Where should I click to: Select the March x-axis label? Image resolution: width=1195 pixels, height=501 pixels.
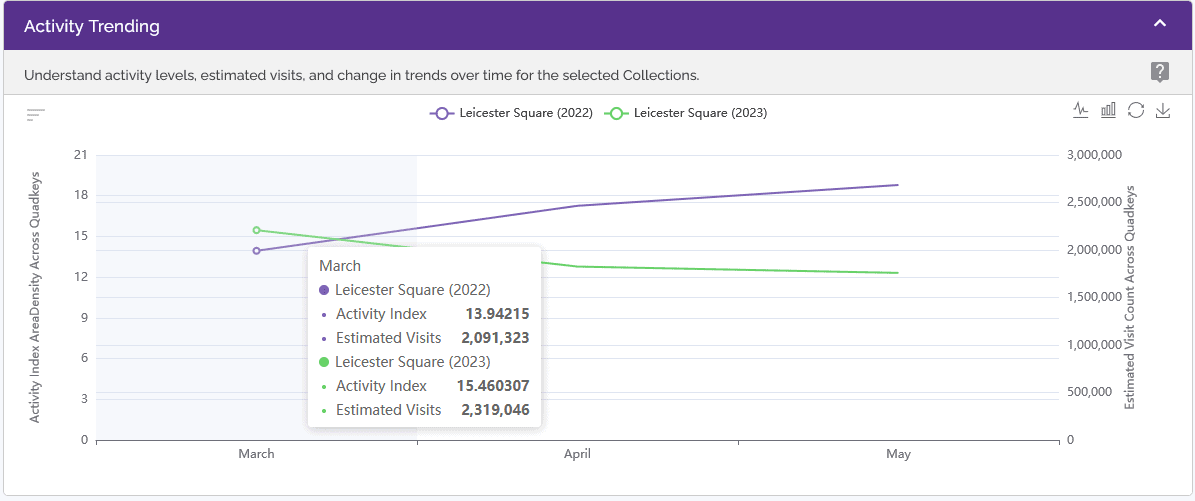pyautogui.click(x=256, y=454)
